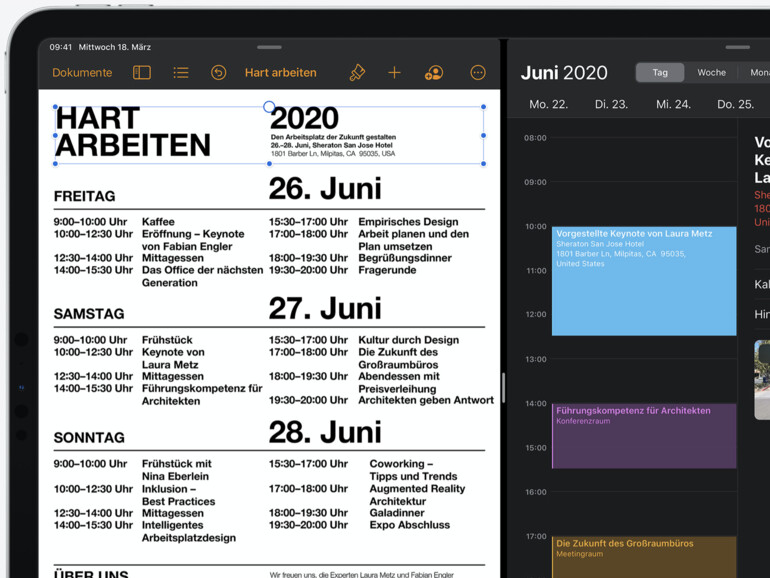Tap 'Eröffnung – Keynote' agenda entry
The height and width of the screenshot is (578, 770).
click(193, 234)
